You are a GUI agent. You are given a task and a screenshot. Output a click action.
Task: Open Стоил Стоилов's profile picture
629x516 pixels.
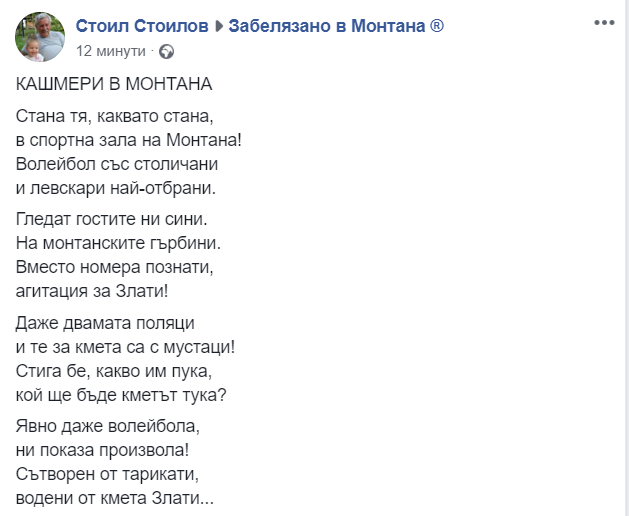(x=40, y=37)
